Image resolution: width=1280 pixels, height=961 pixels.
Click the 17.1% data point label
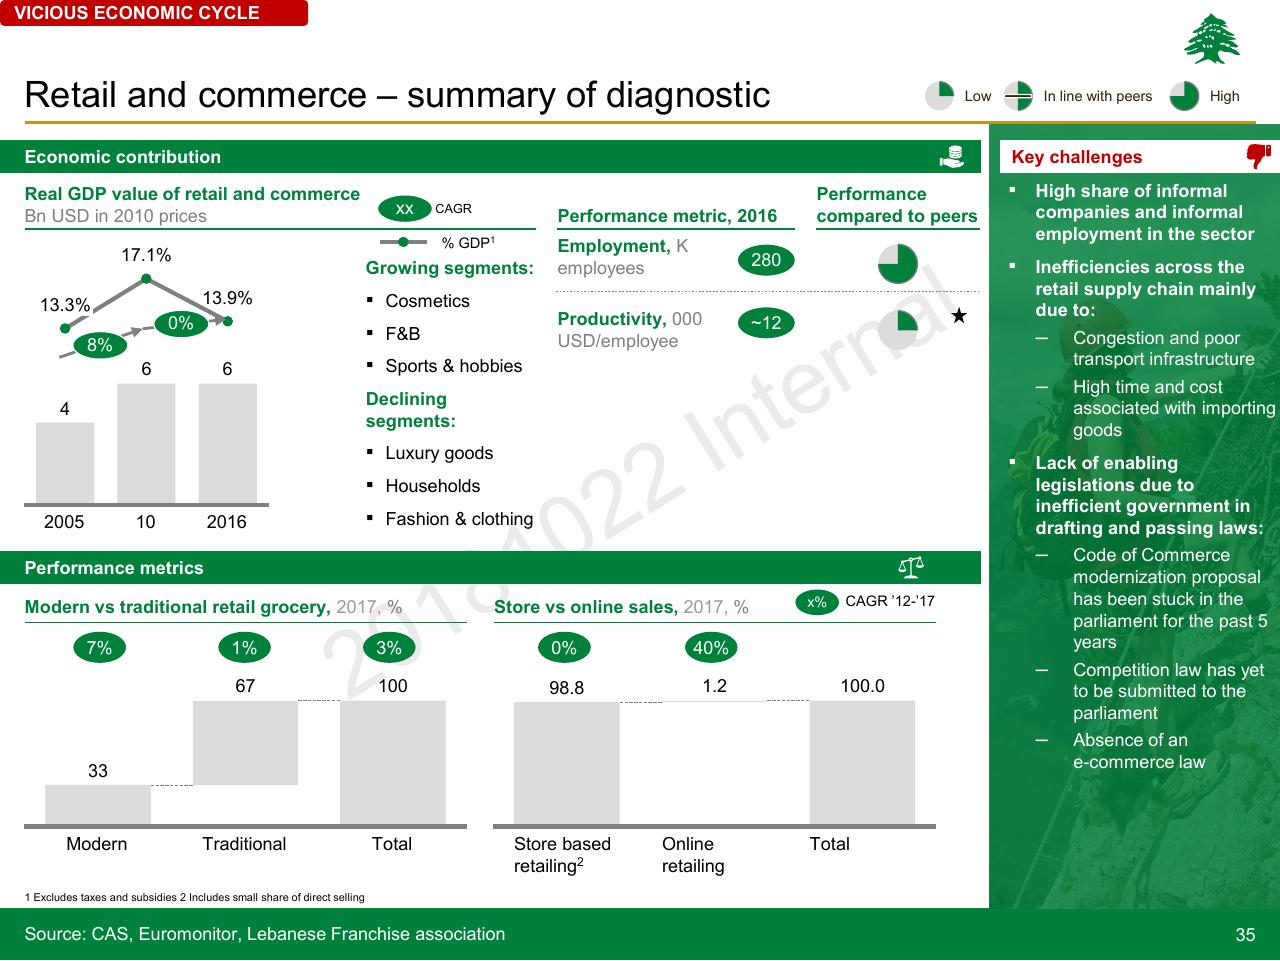click(x=146, y=256)
